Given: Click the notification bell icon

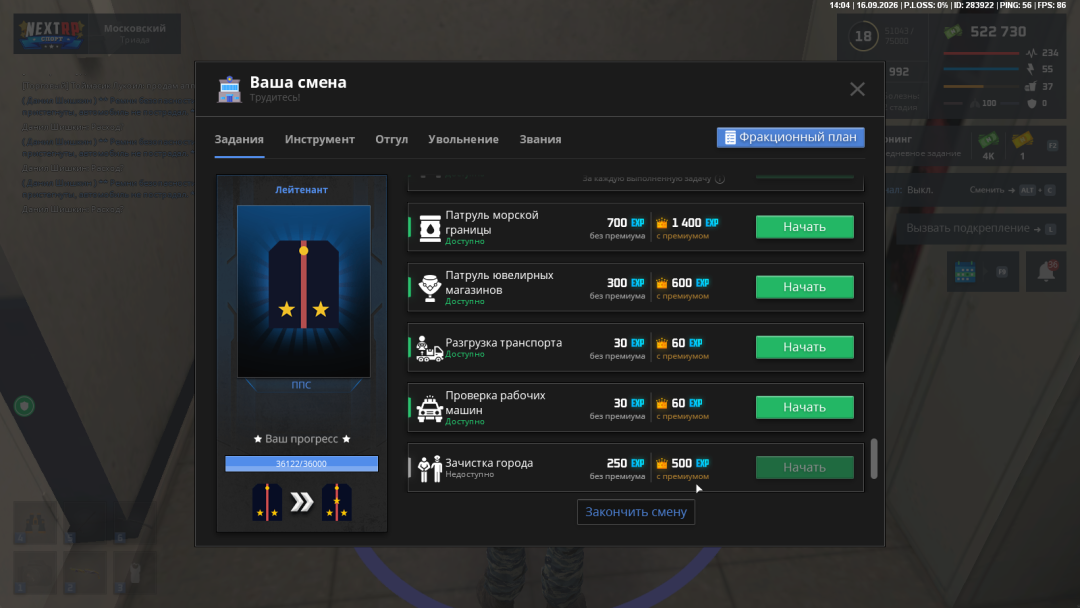Looking at the screenshot, I should pos(1046,271).
